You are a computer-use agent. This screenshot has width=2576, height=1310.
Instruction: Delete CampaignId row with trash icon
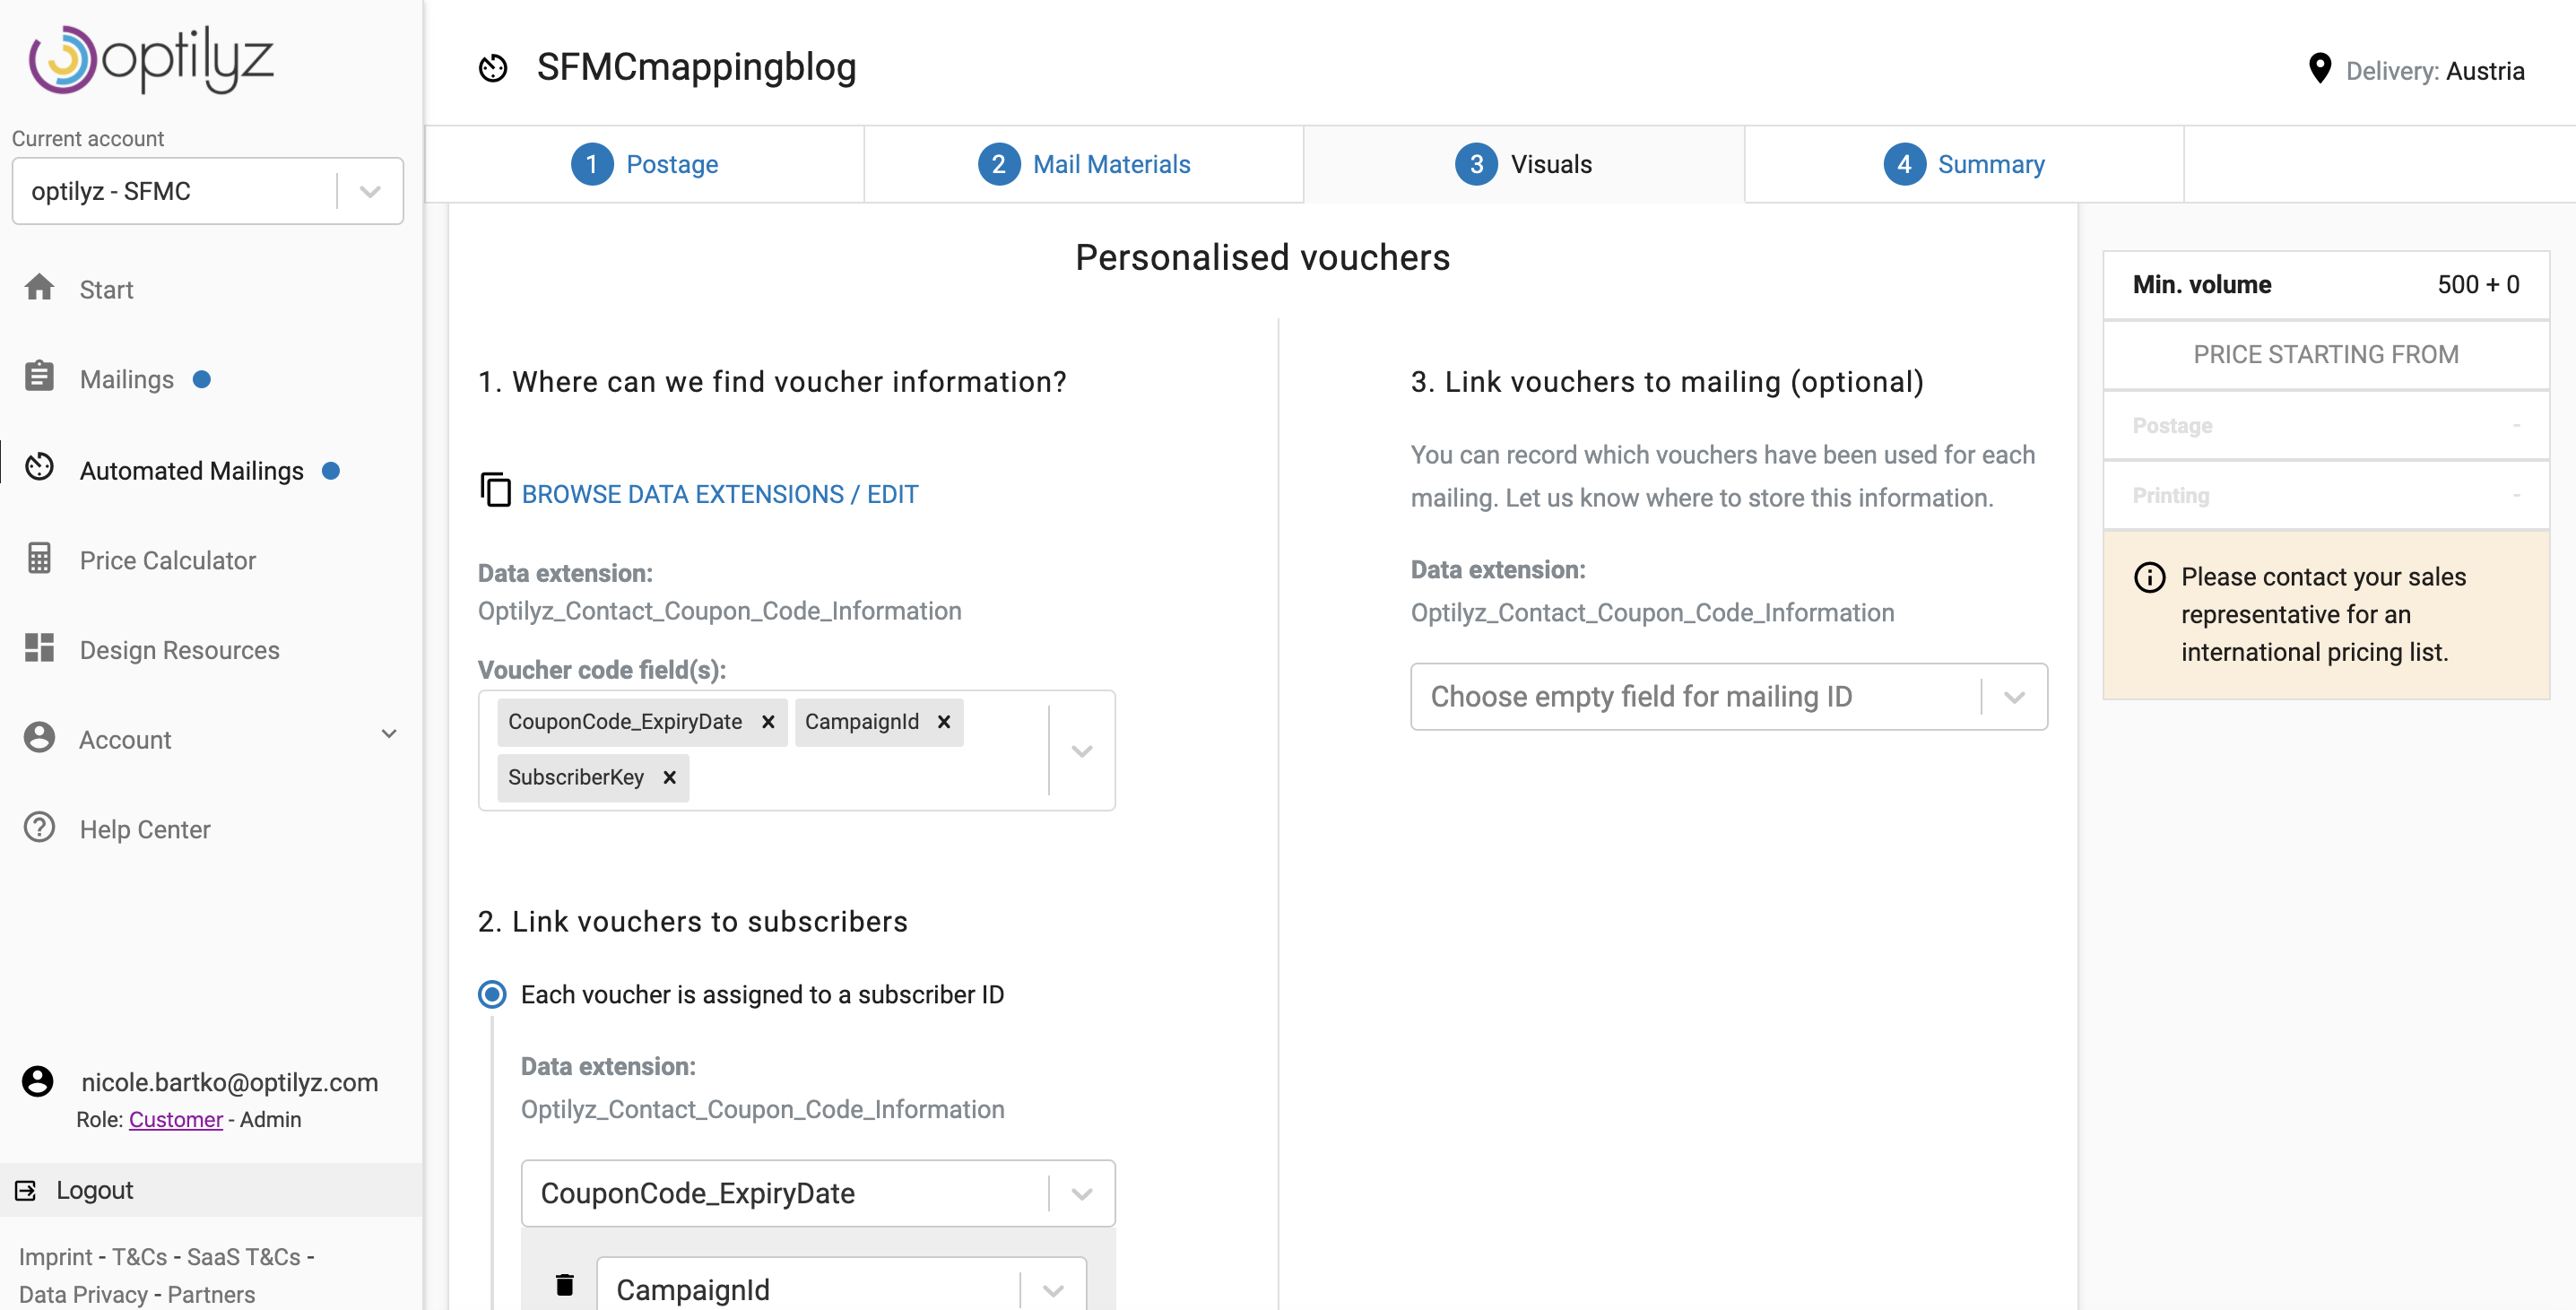[565, 1285]
